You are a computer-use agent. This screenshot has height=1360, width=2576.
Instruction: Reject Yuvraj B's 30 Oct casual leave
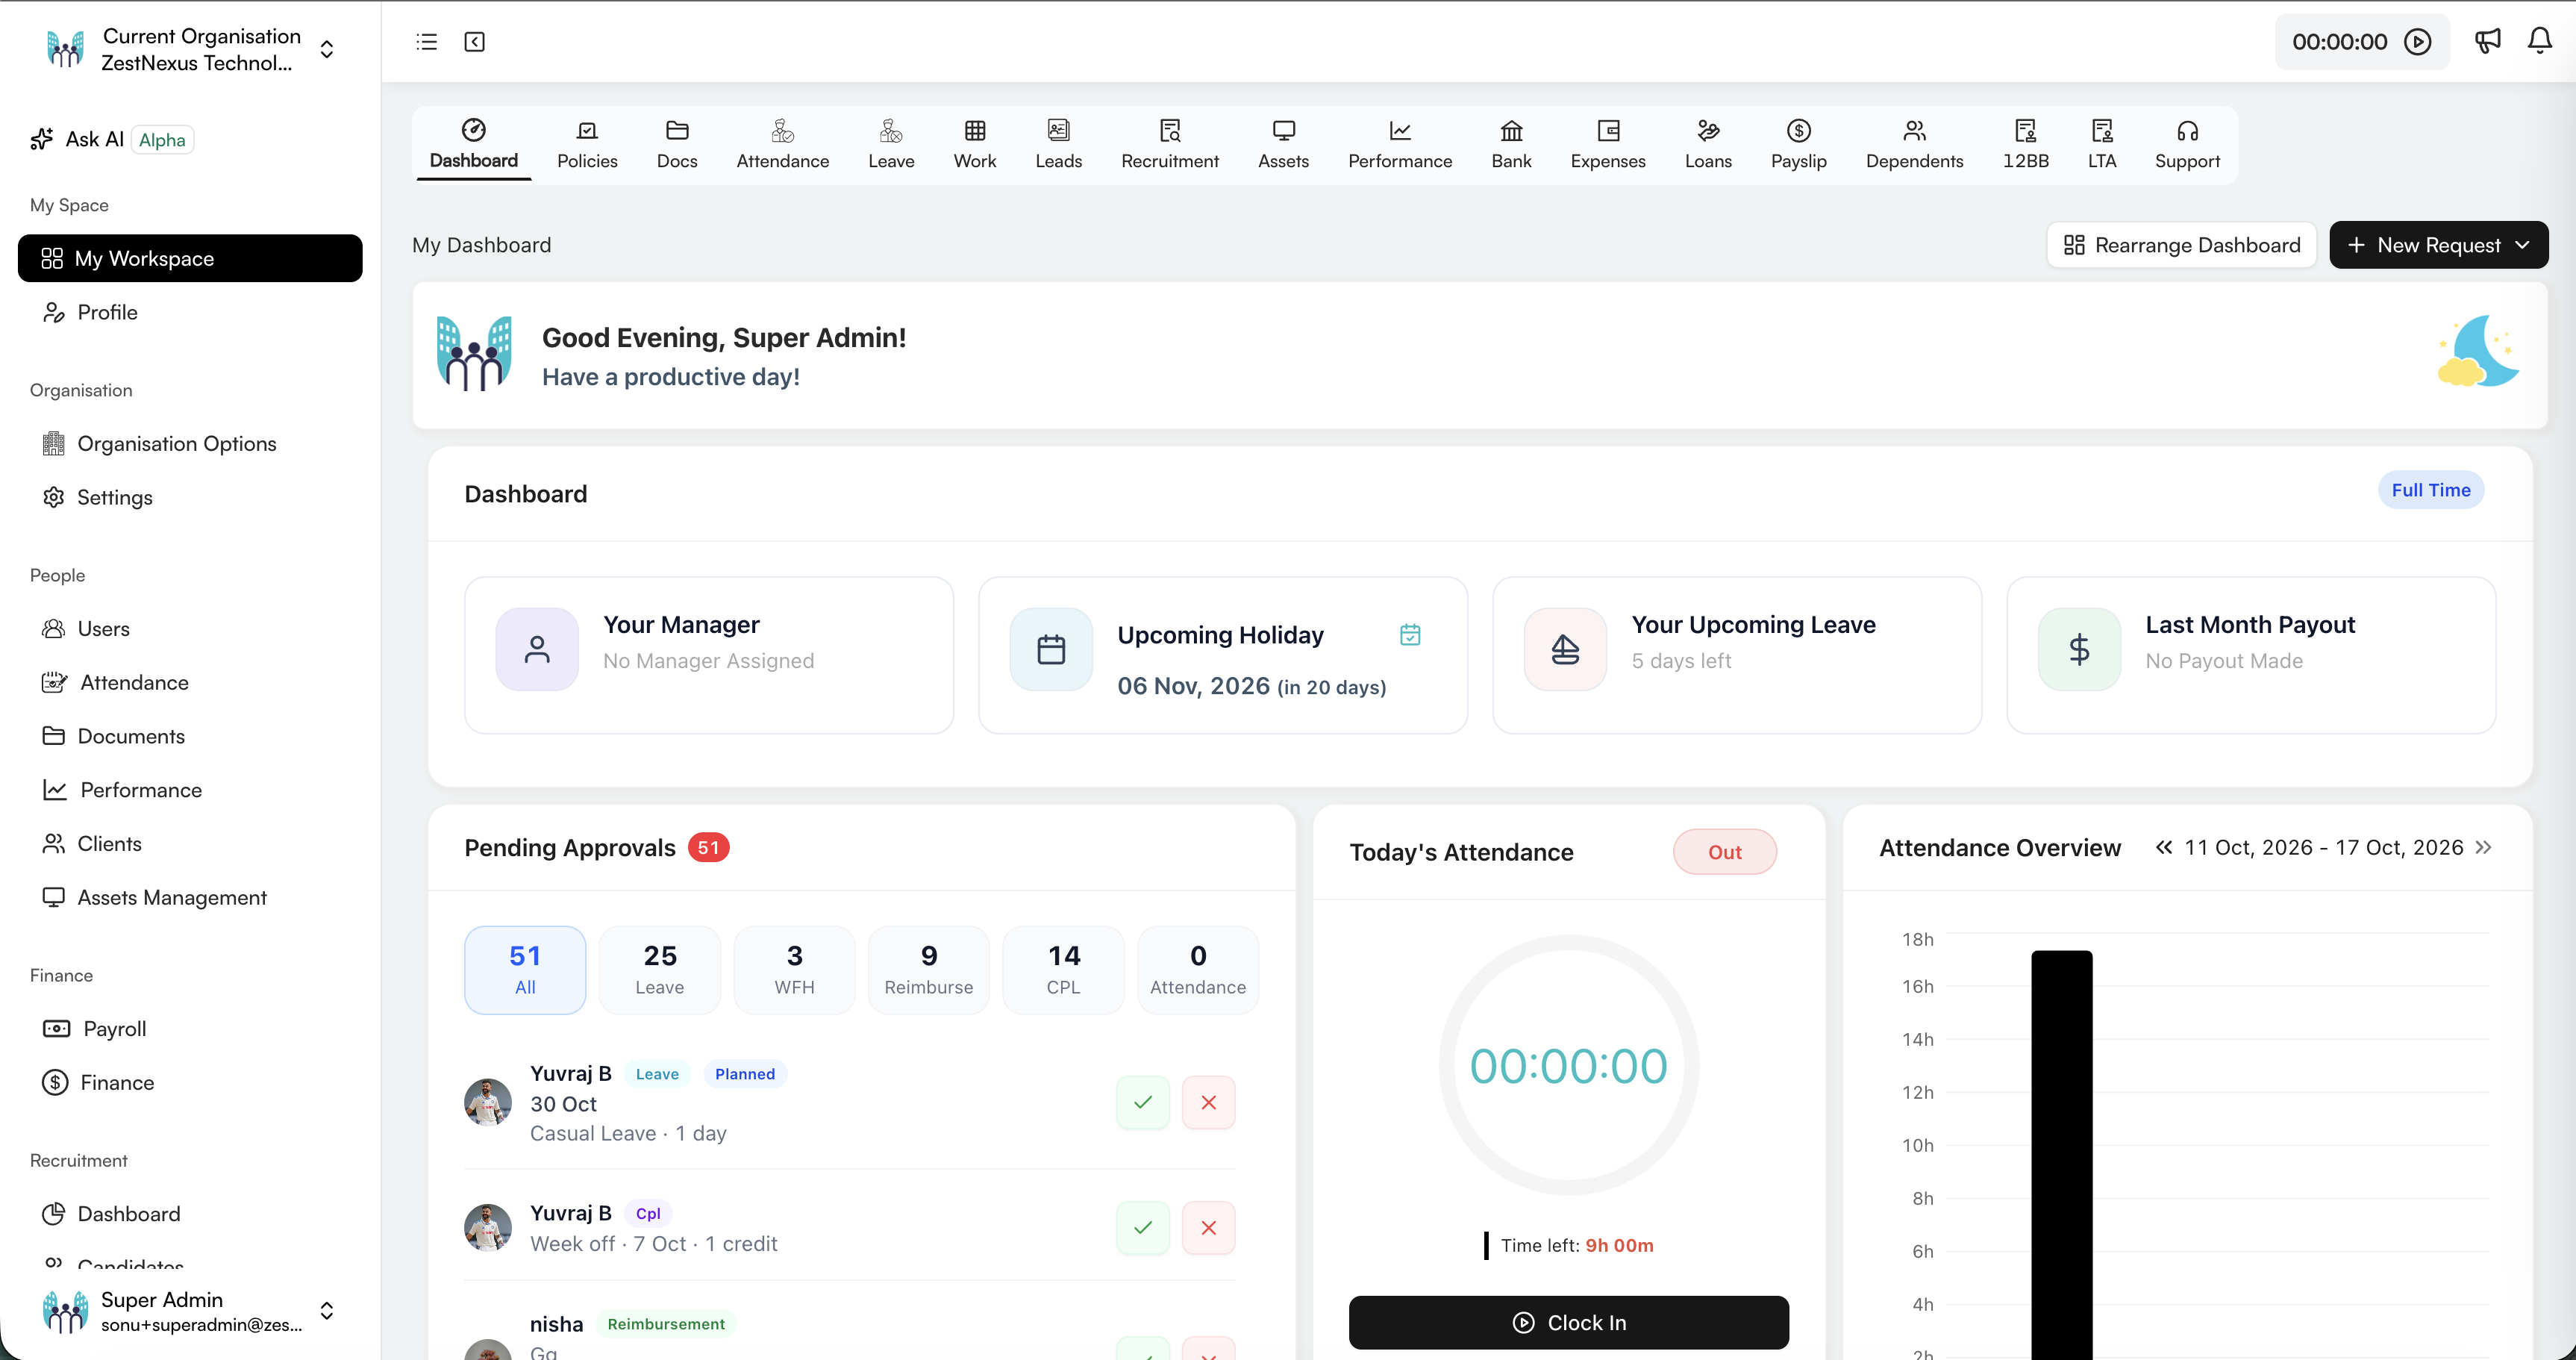point(1209,1102)
